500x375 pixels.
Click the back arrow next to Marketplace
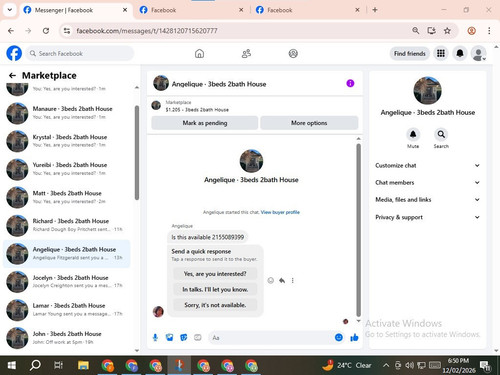pyautogui.click(x=12, y=76)
